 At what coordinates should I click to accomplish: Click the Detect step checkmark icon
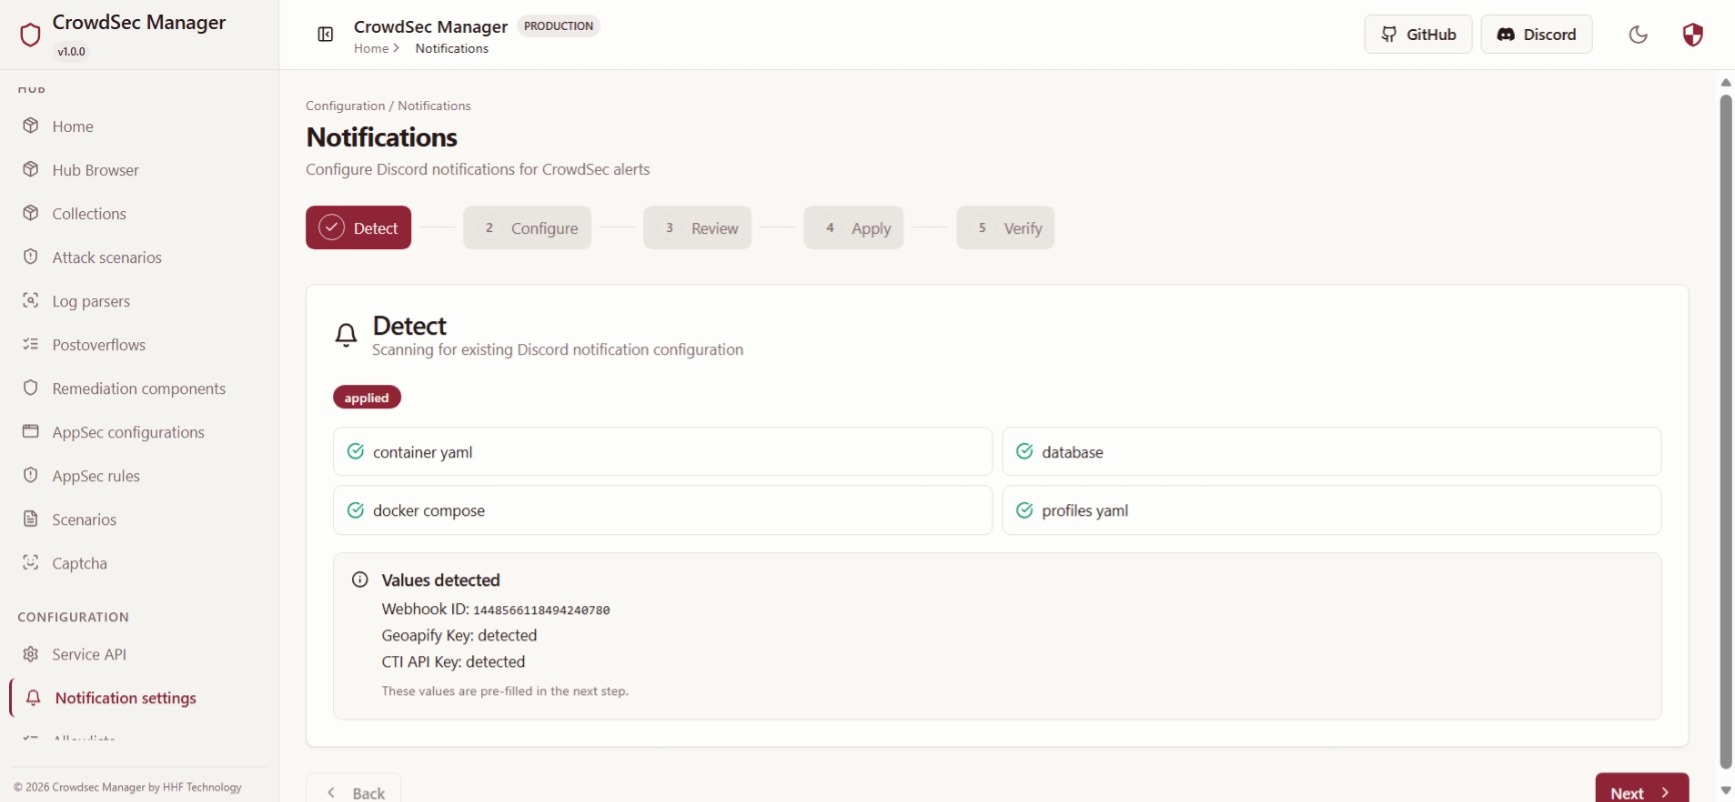click(x=331, y=228)
